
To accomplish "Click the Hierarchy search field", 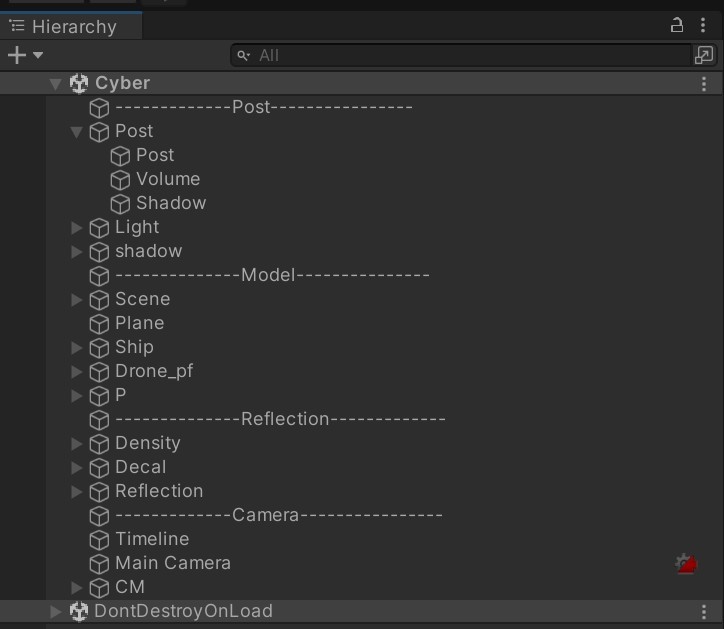I will pos(460,55).
